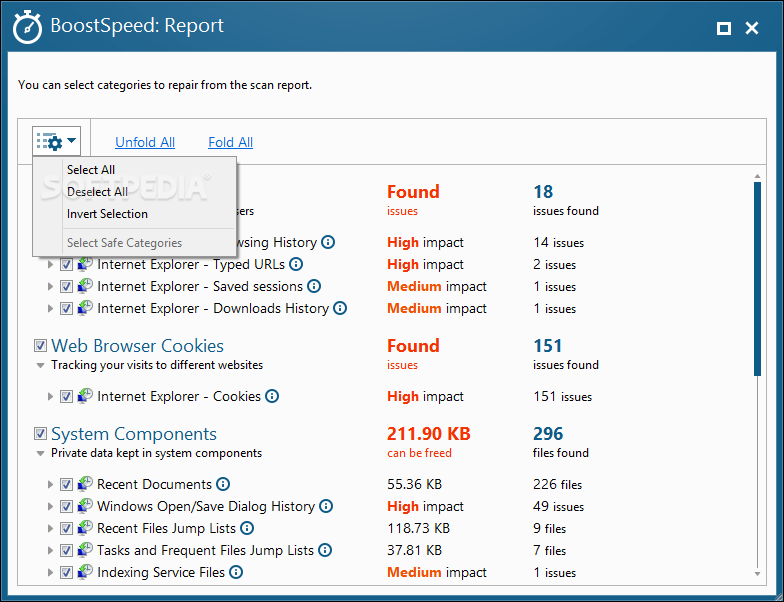
Task: Uncheck the Recent Documents checkbox
Action: [66, 484]
